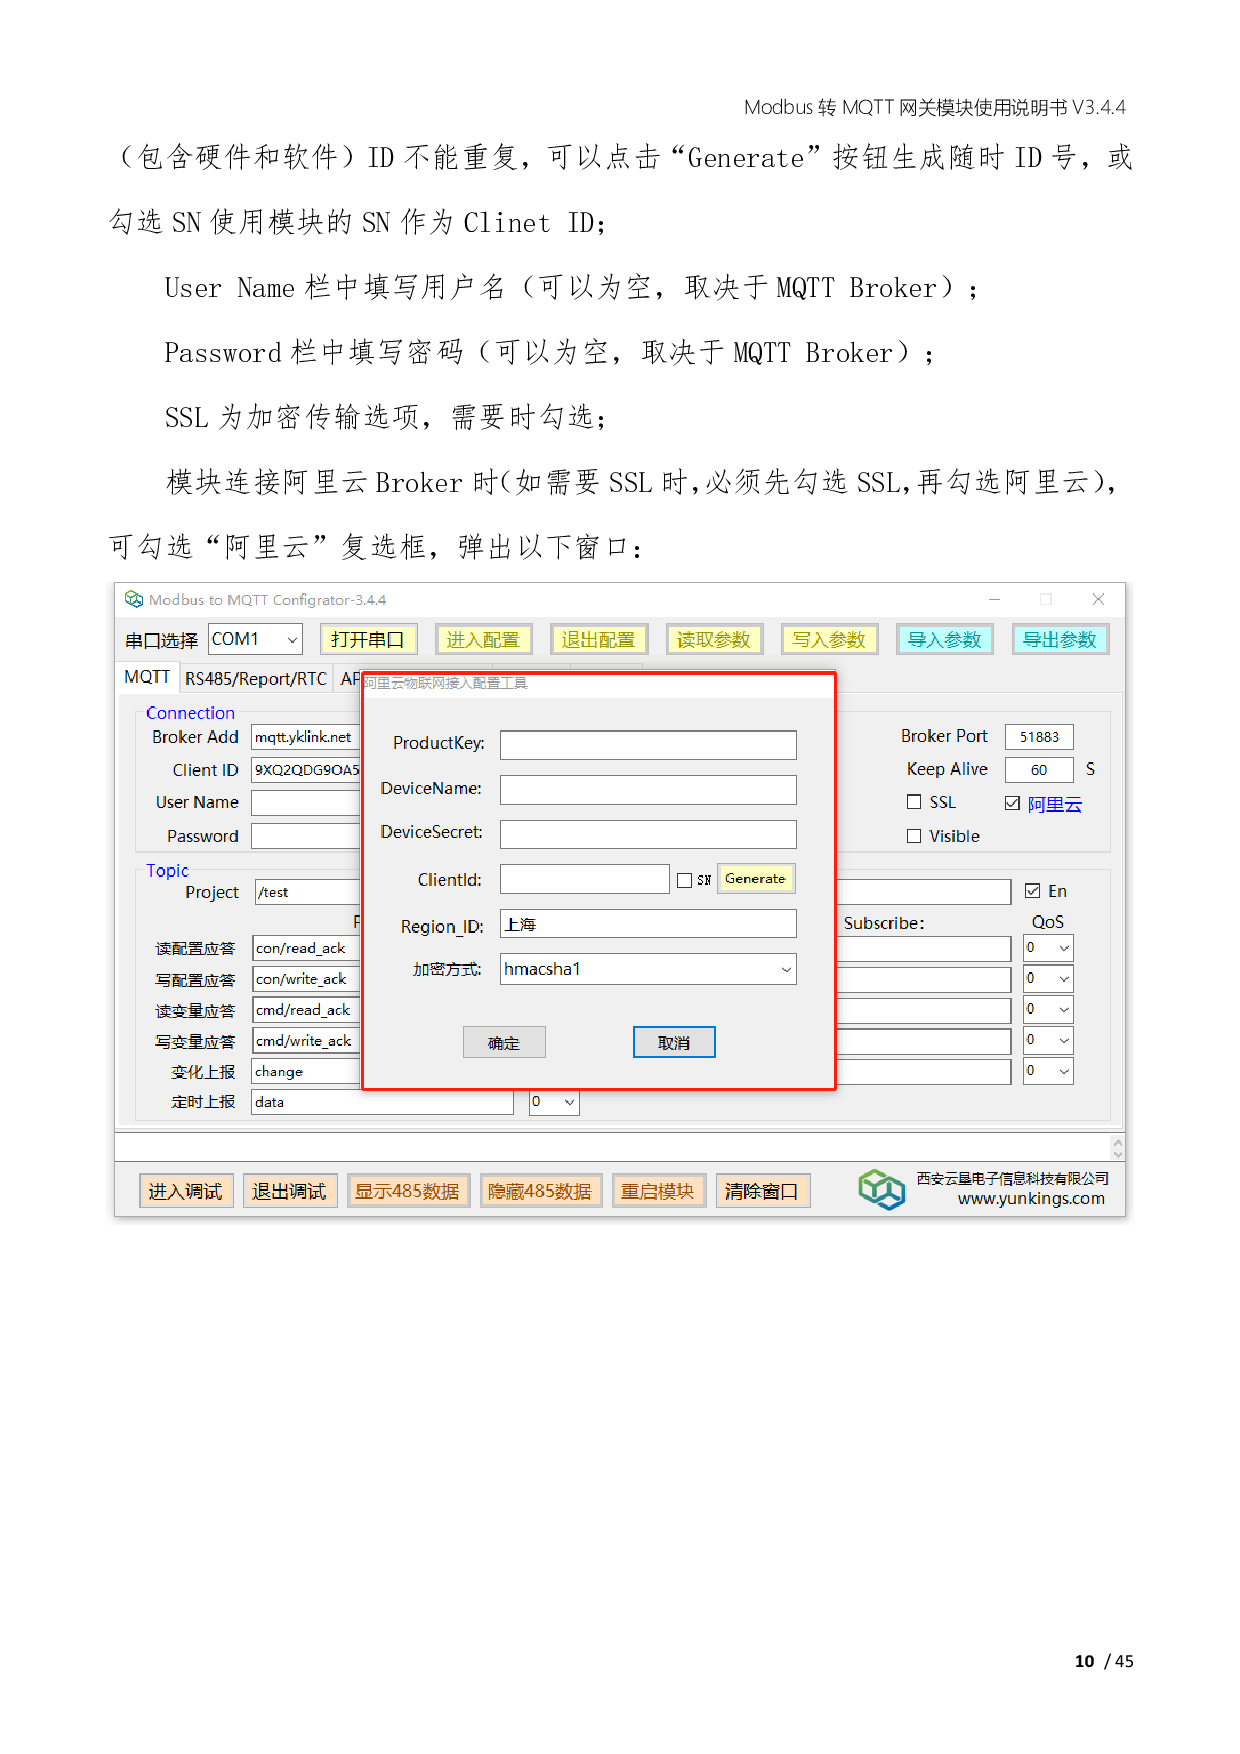The width and height of the screenshot is (1240, 1754).
Task: Click the Modbus to MQTT Configurator app icon
Action: click(133, 599)
